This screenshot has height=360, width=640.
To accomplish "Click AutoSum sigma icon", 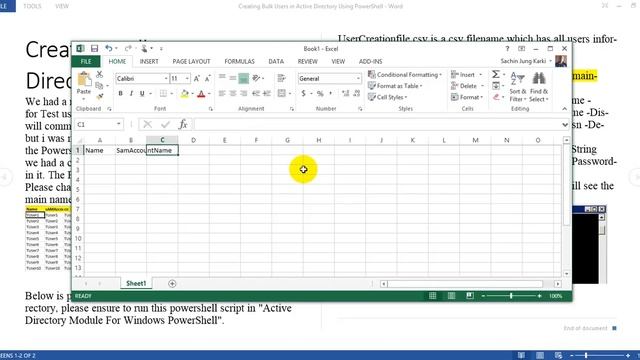I will pos(496,74).
